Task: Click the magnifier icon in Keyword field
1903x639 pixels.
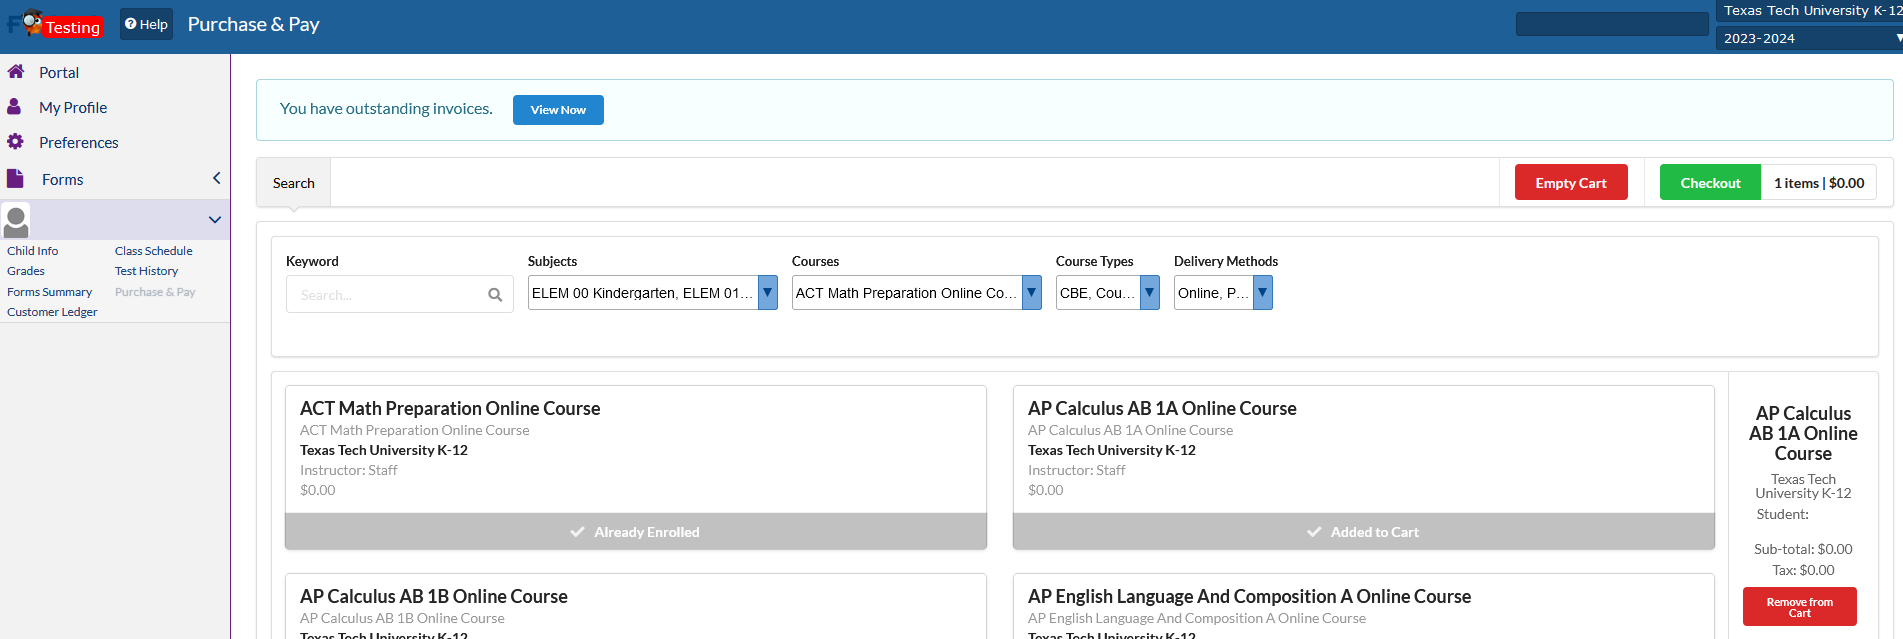Action: (x=495, y=295)
